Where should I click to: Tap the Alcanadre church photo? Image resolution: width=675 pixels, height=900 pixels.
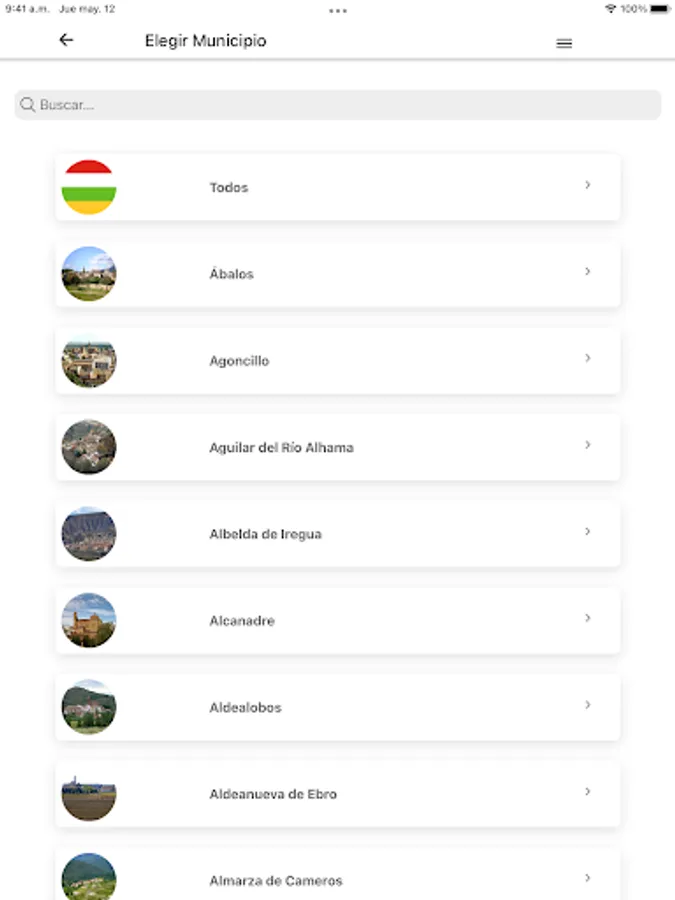click(89, 620)
